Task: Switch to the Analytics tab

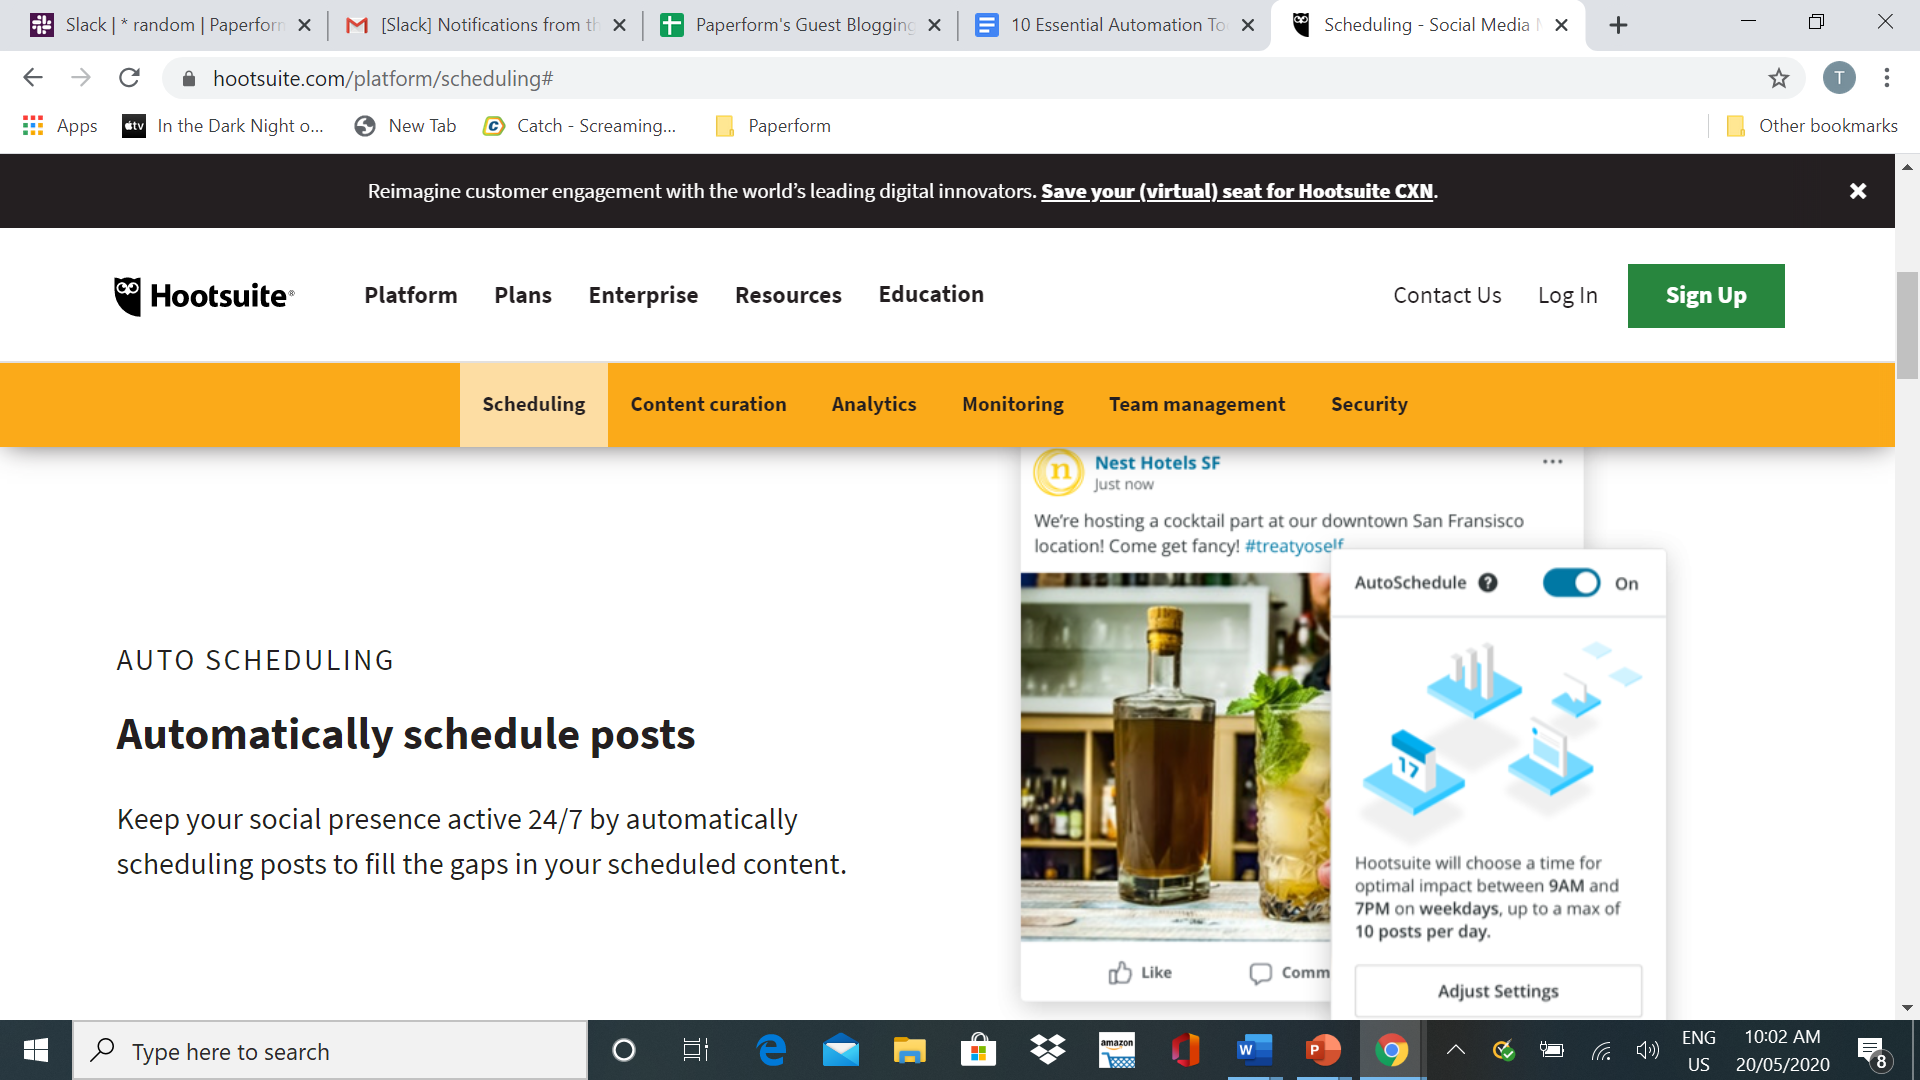Action: pos(873,404)
